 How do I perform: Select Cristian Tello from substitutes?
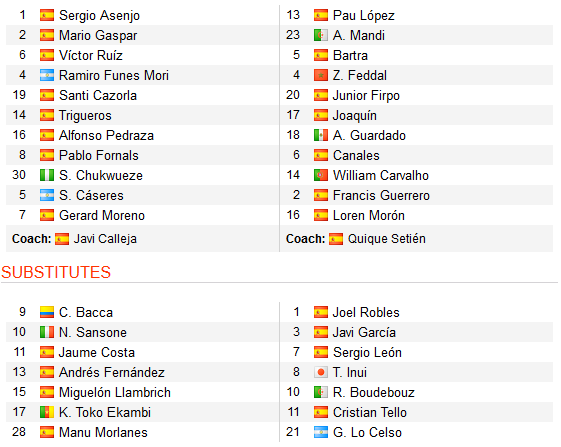[x=370, y=413]
